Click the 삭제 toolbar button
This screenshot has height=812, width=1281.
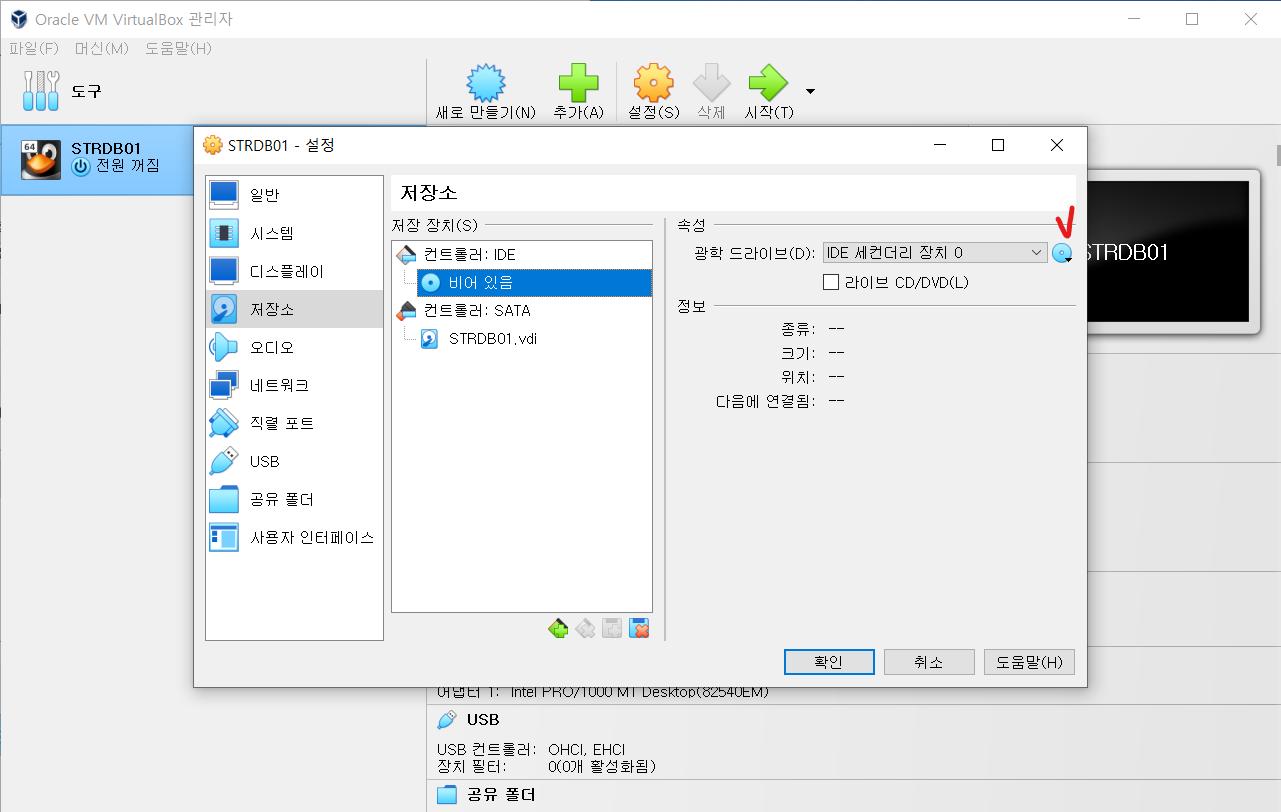tap(711, 92)
